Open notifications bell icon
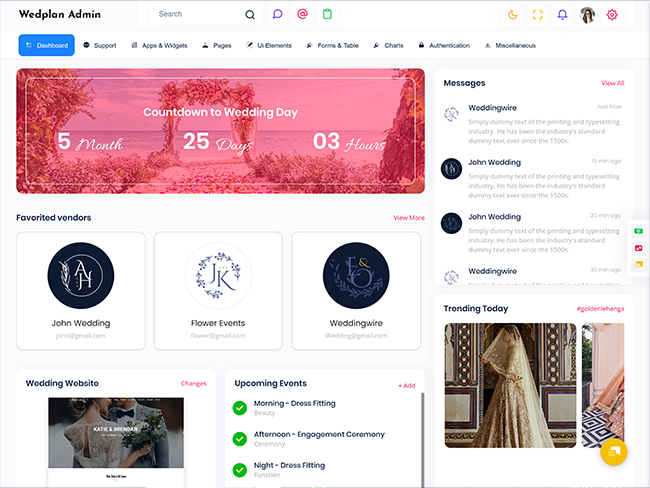This screenshot has height=488, width=650. 562,15
